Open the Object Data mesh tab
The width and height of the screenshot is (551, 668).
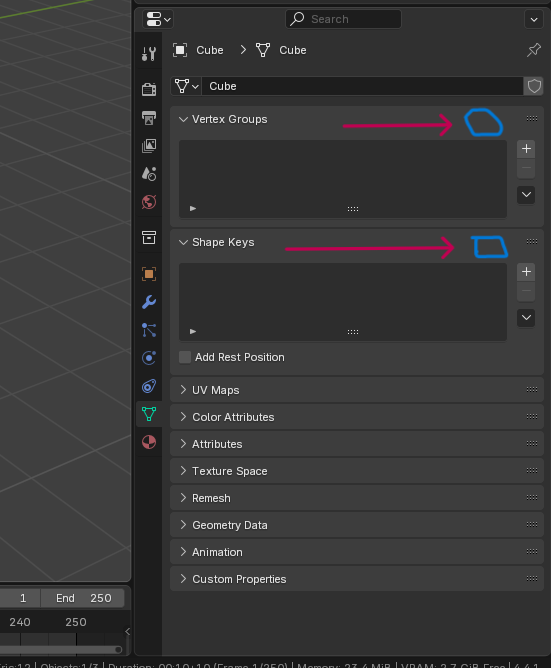[x=149, y=414]
